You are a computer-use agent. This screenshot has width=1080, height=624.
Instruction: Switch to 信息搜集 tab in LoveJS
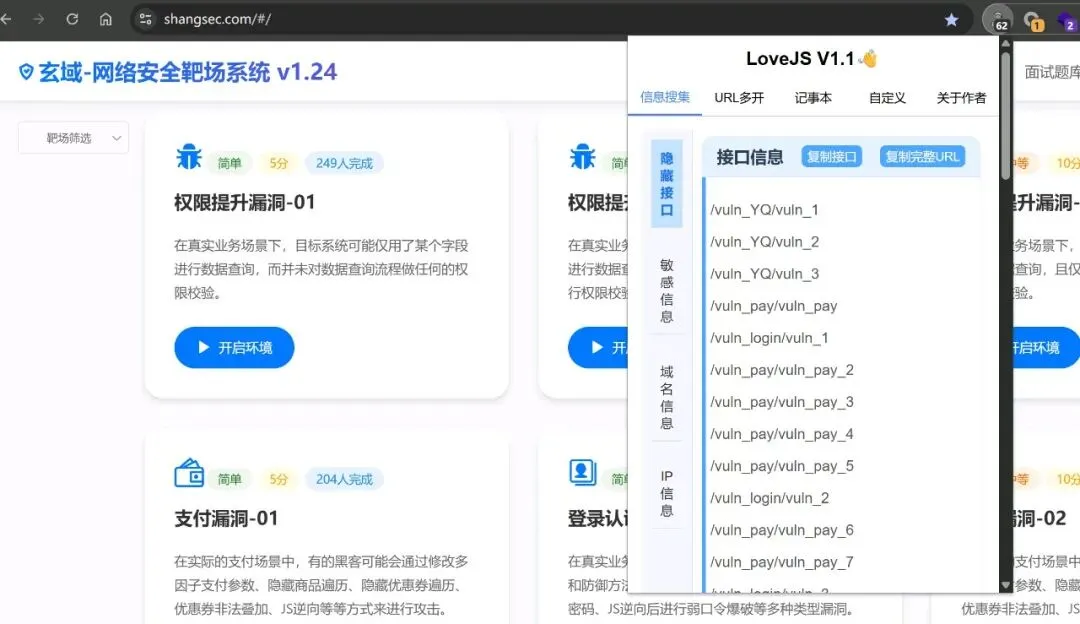pos(665,97)
